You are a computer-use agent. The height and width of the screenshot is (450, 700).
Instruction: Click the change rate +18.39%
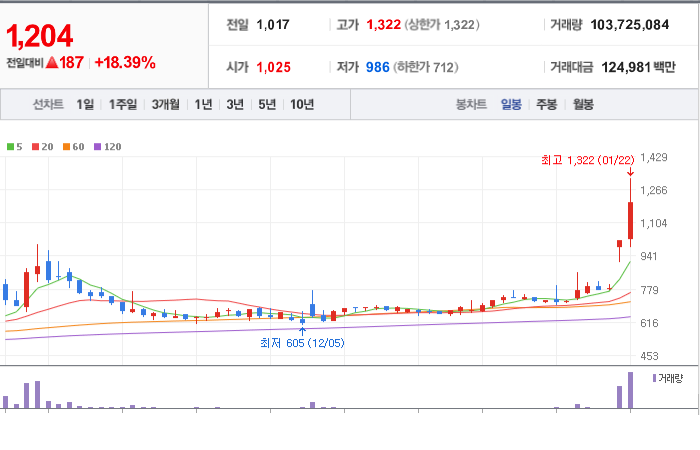[125, 62]
